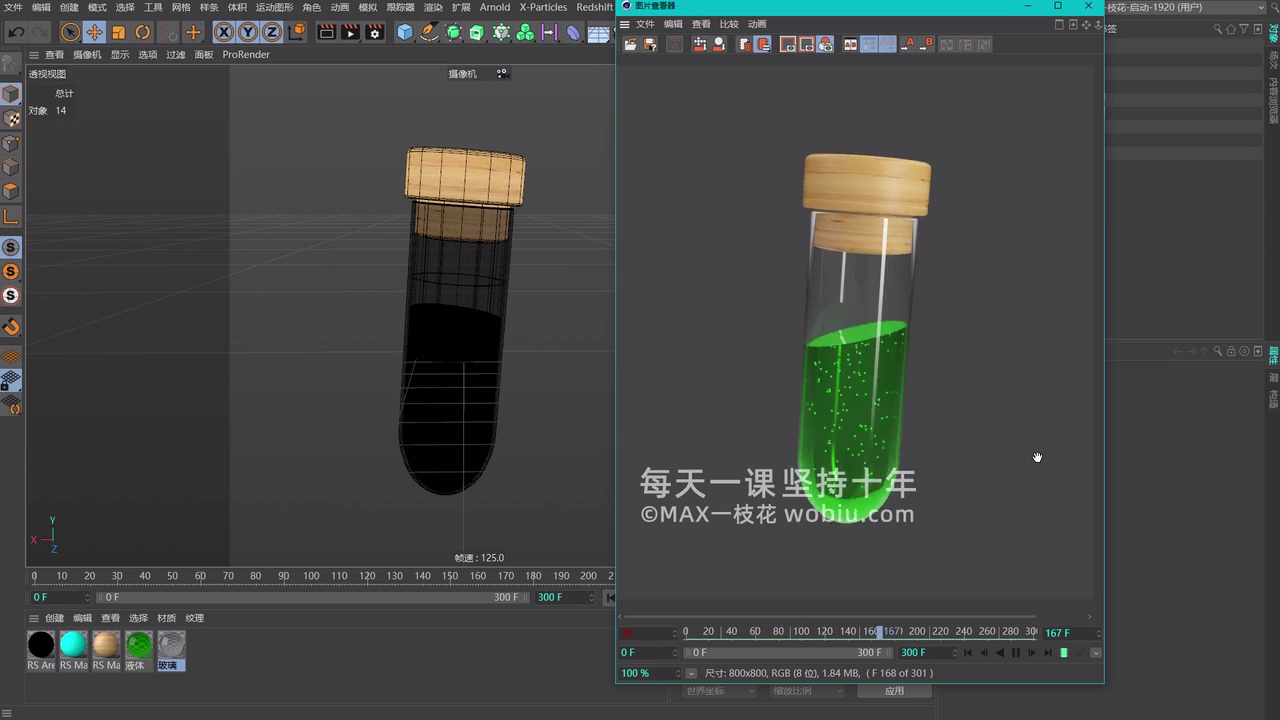Select the Move tool in top toolbar
The width and height of the screenshot is (1280, 720).
coord(94,32)
